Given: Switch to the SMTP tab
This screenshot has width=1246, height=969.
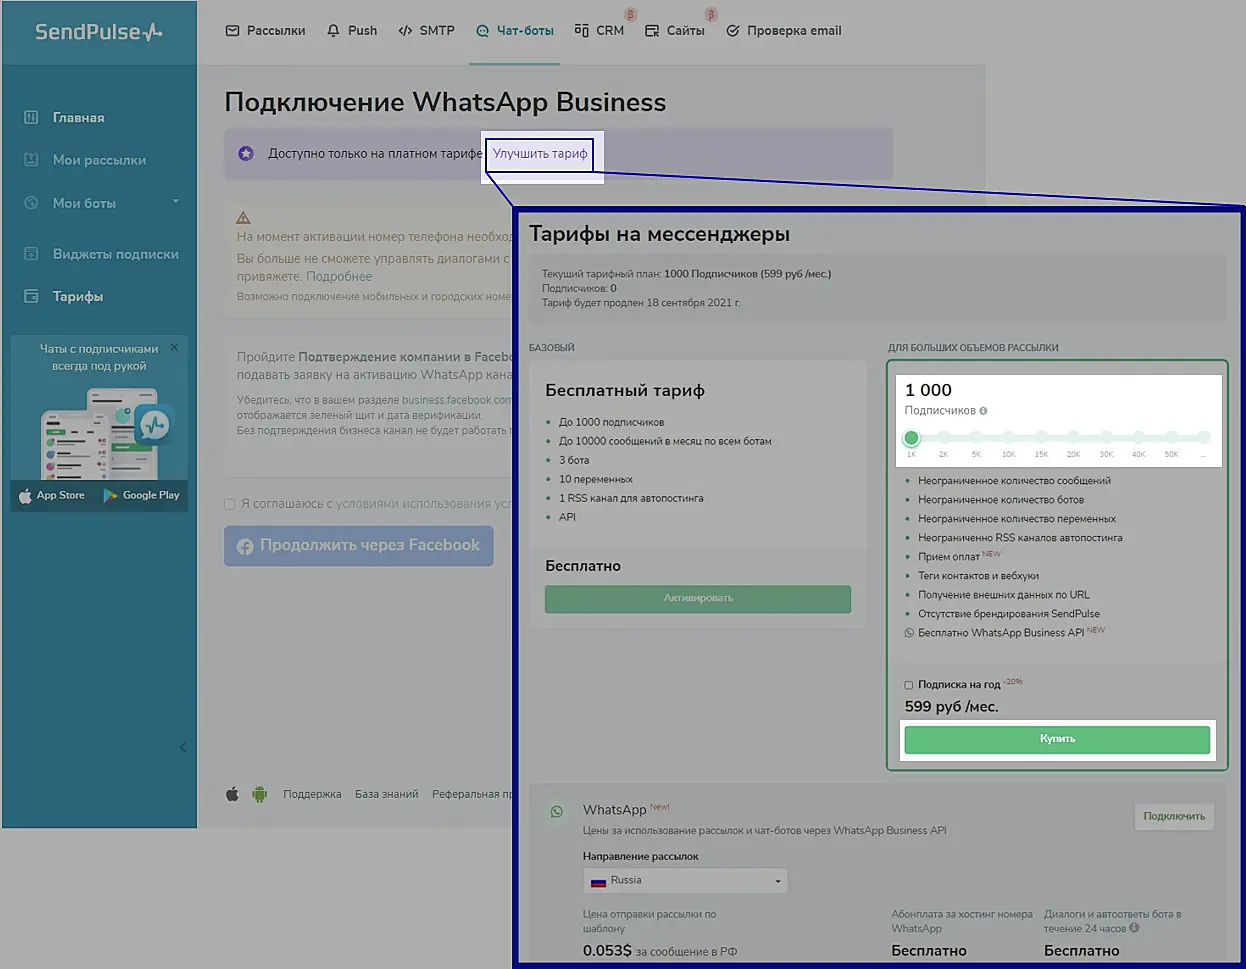Looking at the screenshot, I should click(426, 31).
